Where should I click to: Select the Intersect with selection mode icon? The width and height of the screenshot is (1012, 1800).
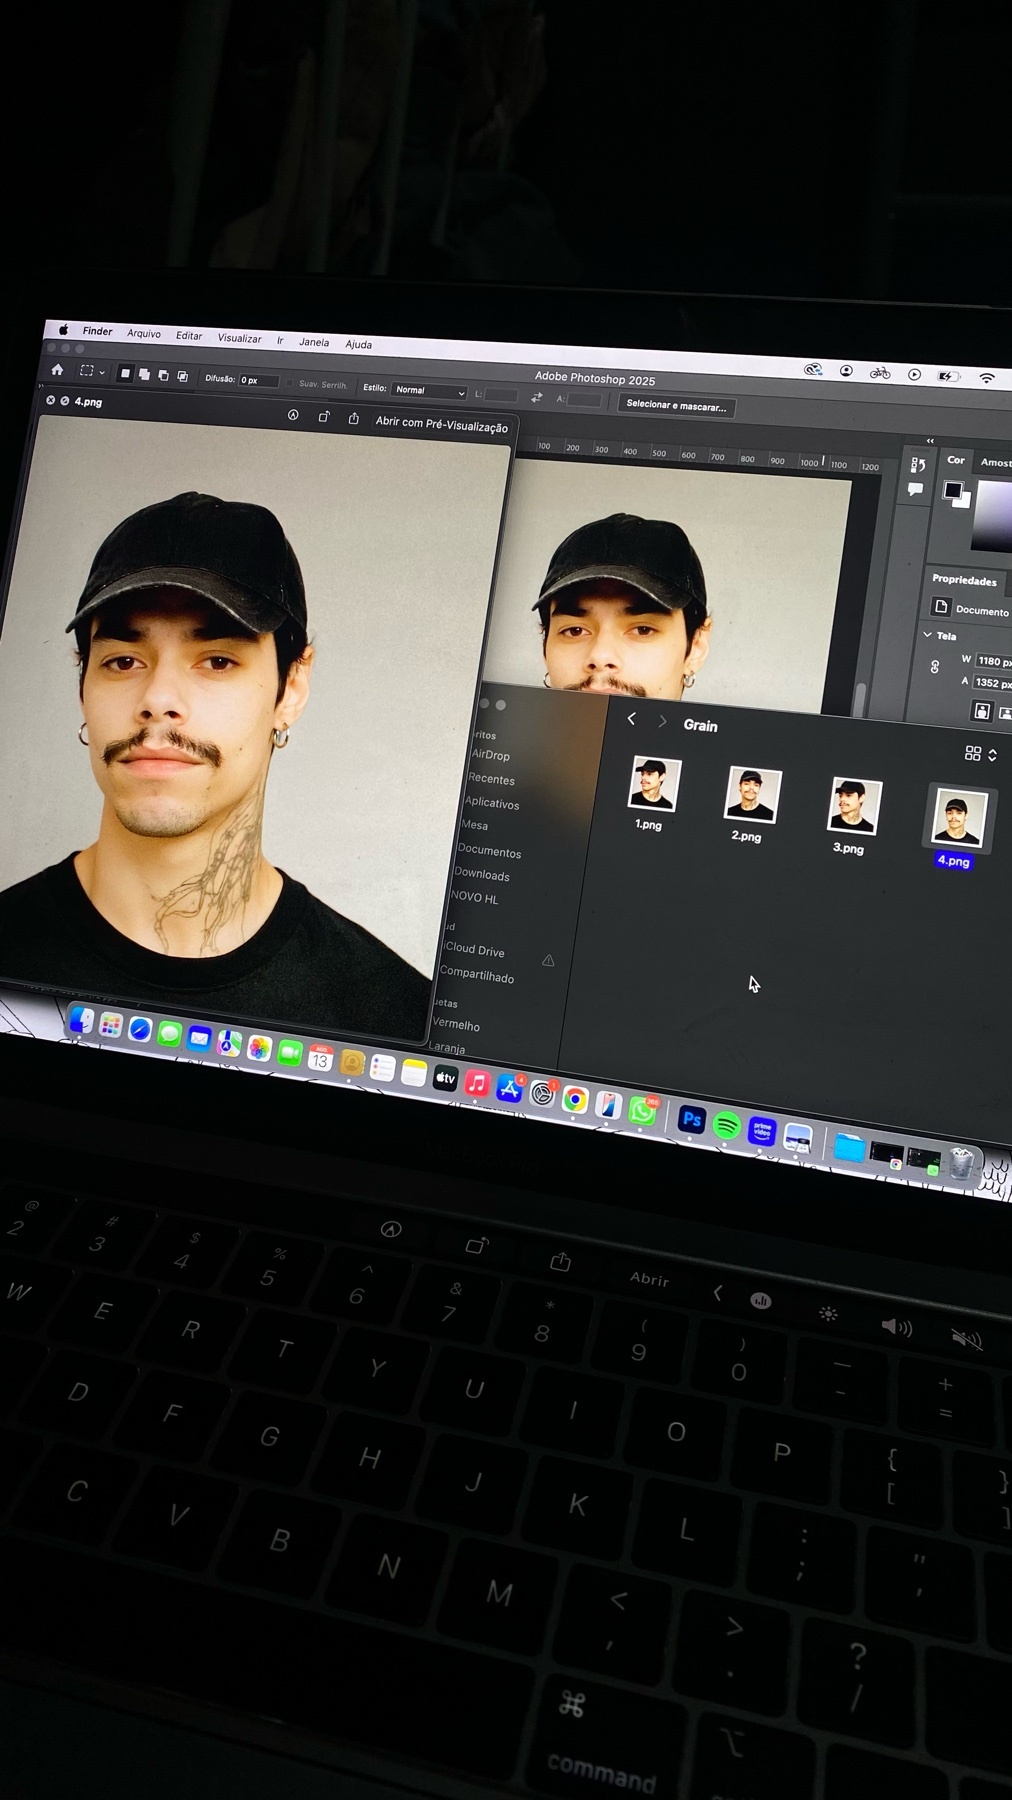182,376
